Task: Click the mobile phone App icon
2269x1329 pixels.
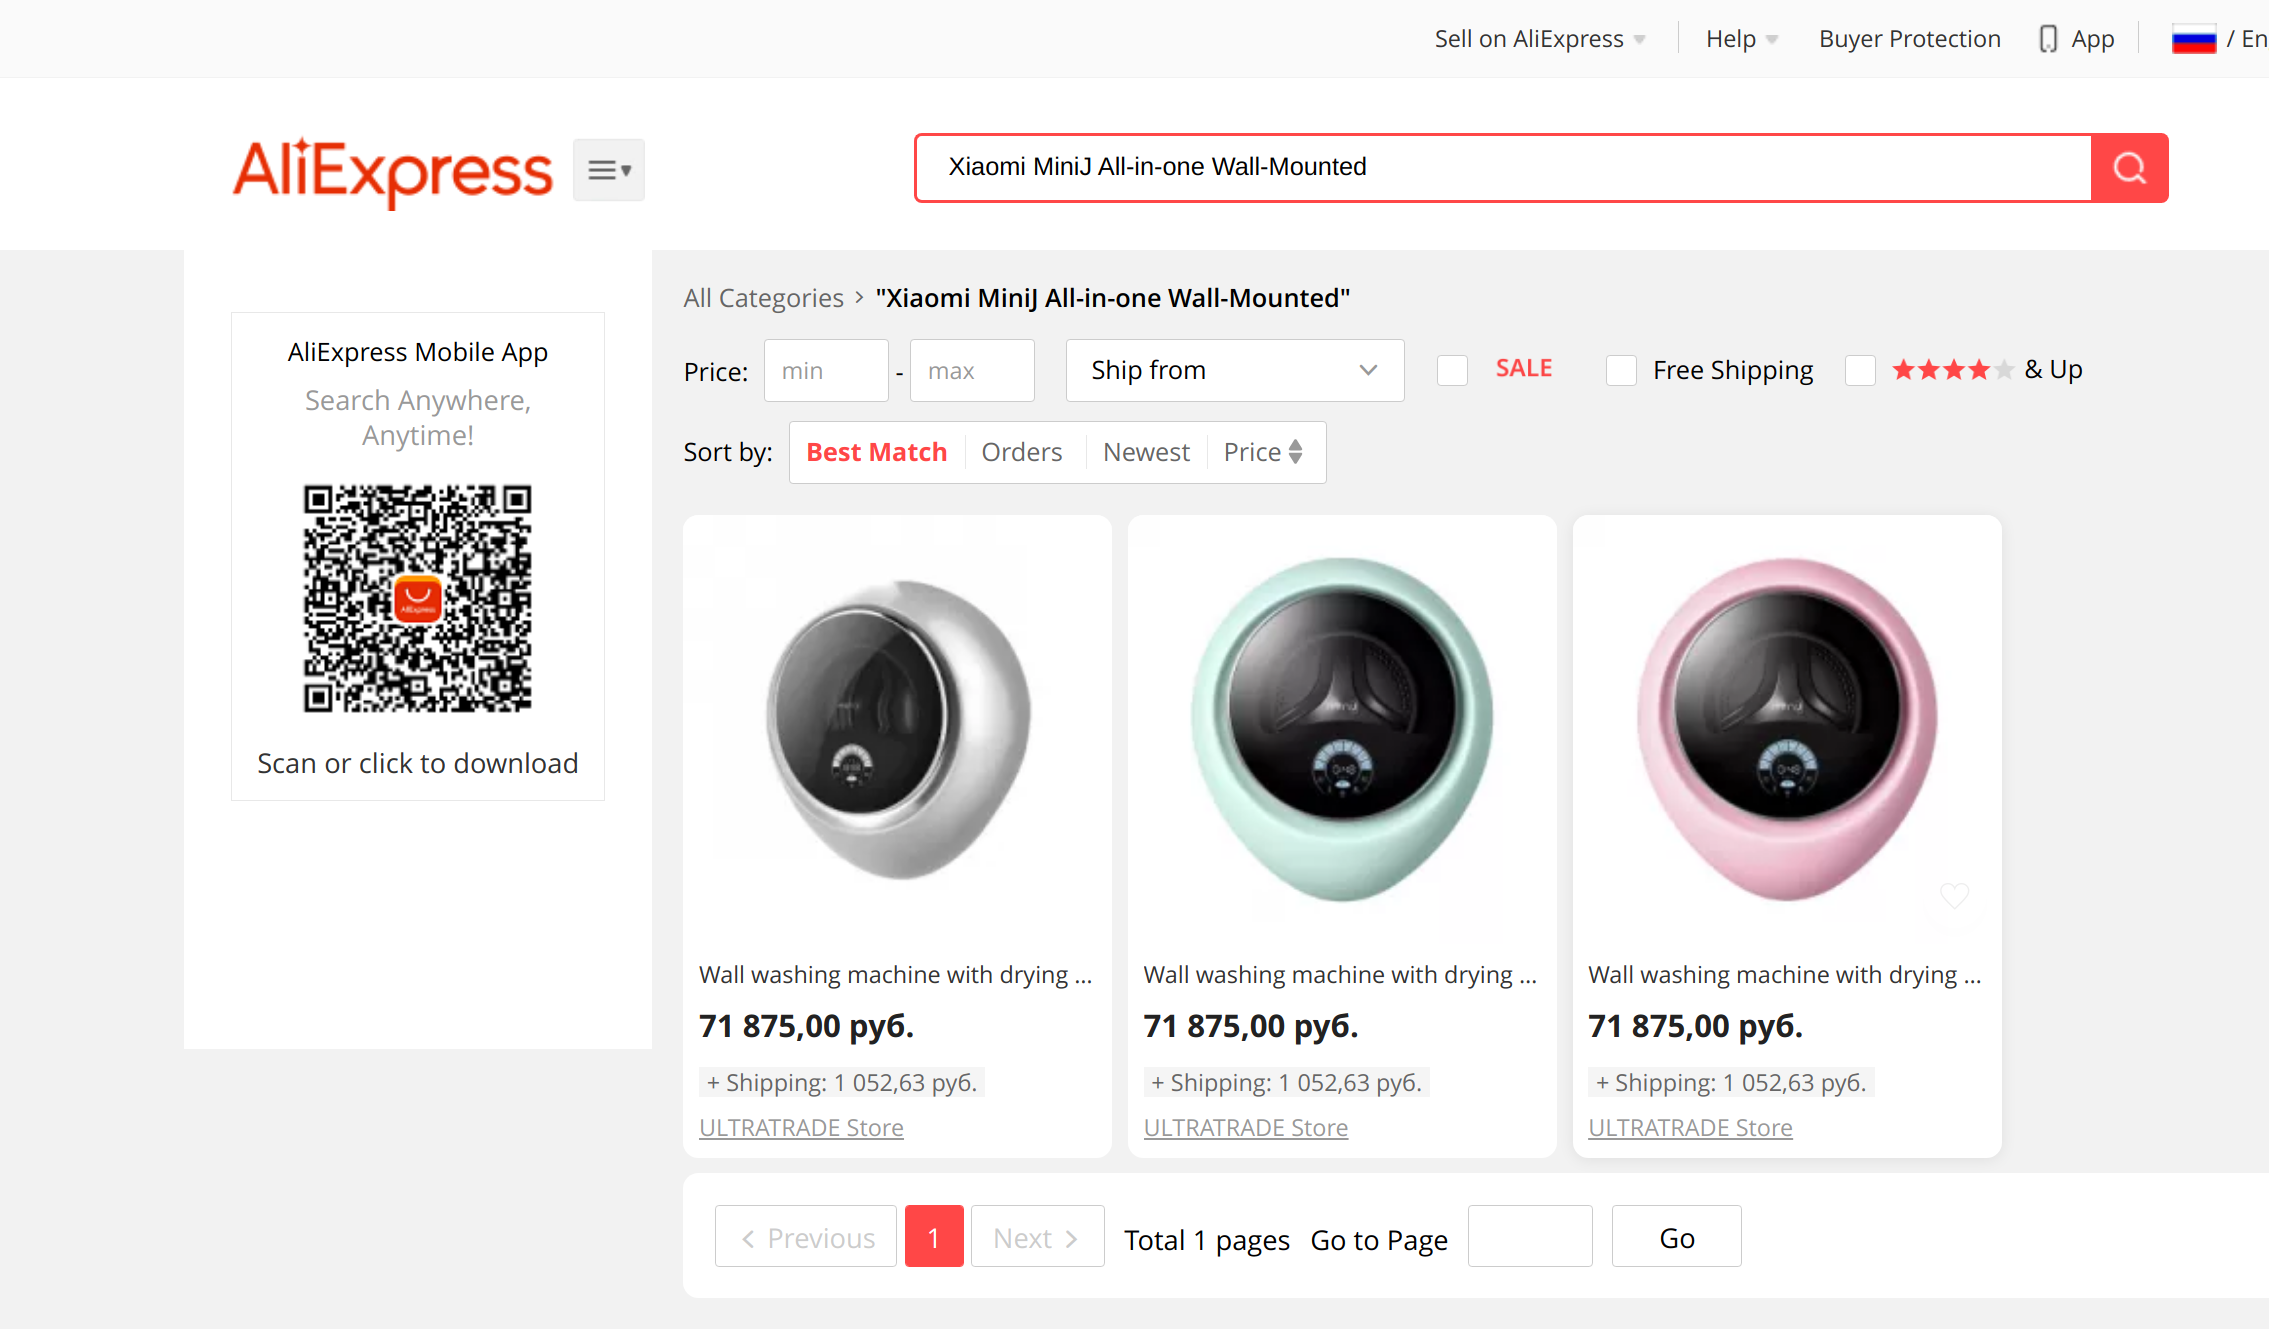Action: click(2048, 39)
